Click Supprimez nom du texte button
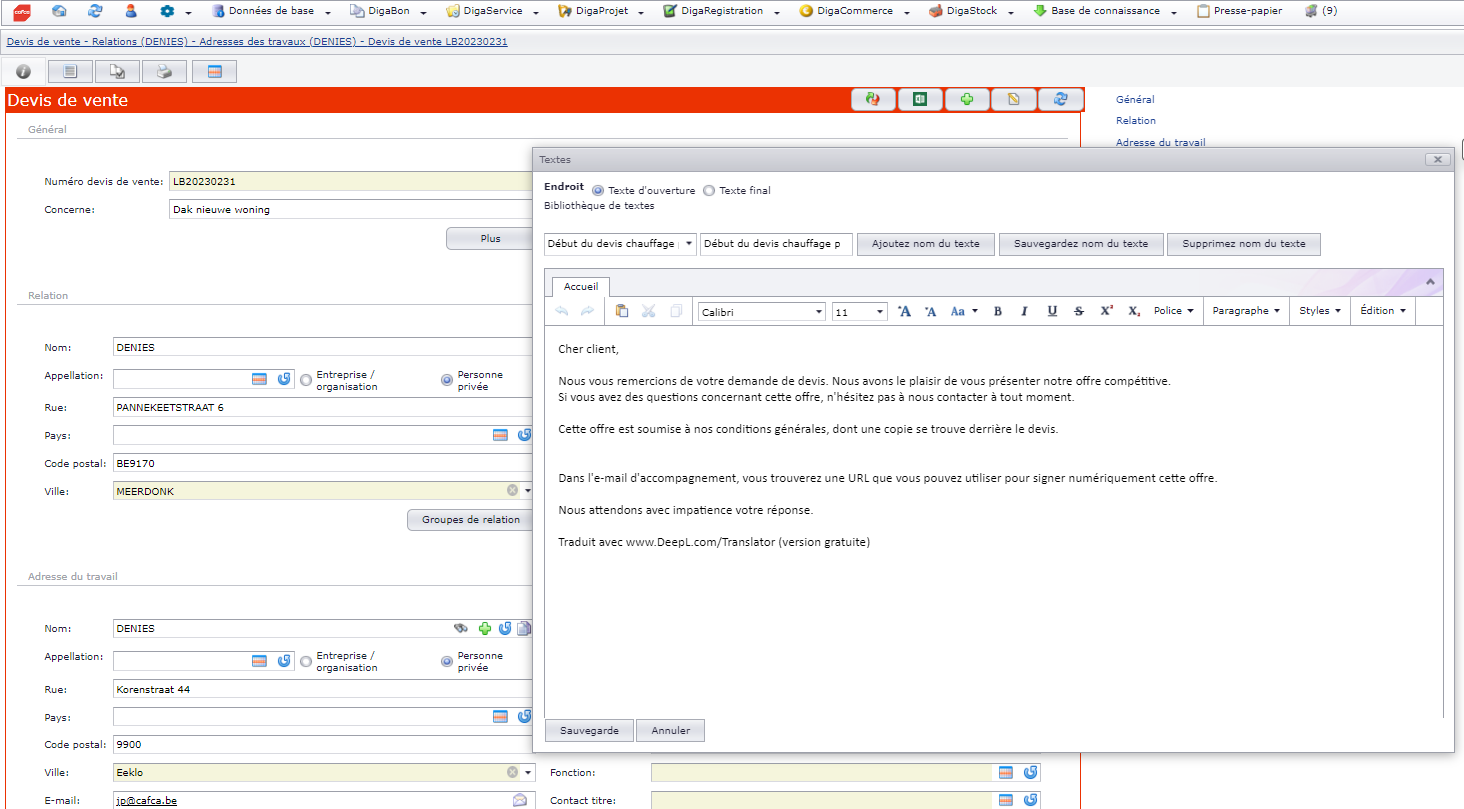Screen dimensions: 1464x809 pyautogui.click(x=1244, y=244)
